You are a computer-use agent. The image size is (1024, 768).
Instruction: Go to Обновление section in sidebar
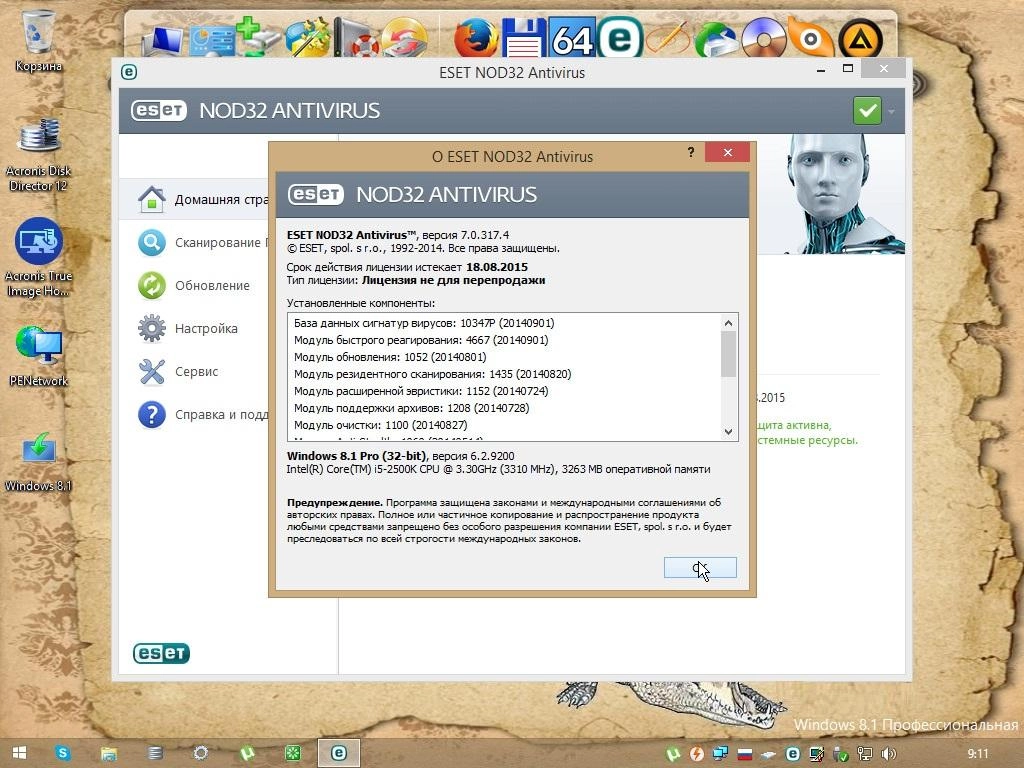coord(194,285)
